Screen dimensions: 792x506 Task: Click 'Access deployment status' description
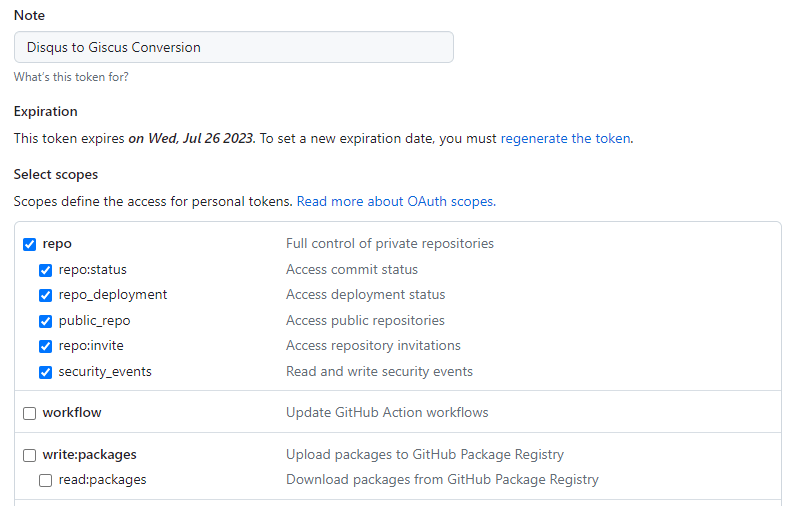pyautogui.click(x=366, y=294)
